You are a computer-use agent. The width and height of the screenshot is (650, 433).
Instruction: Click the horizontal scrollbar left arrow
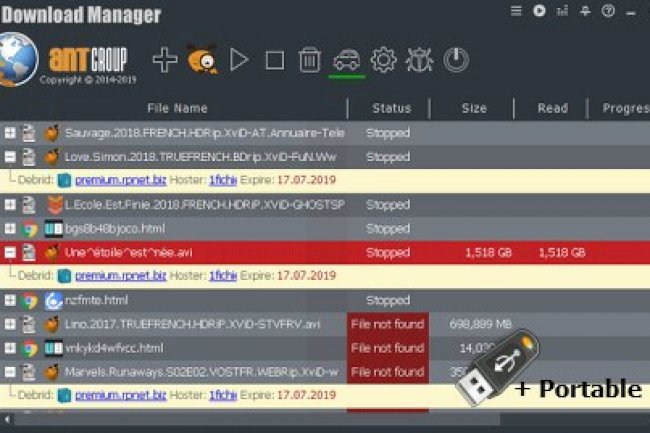point(7,419)
